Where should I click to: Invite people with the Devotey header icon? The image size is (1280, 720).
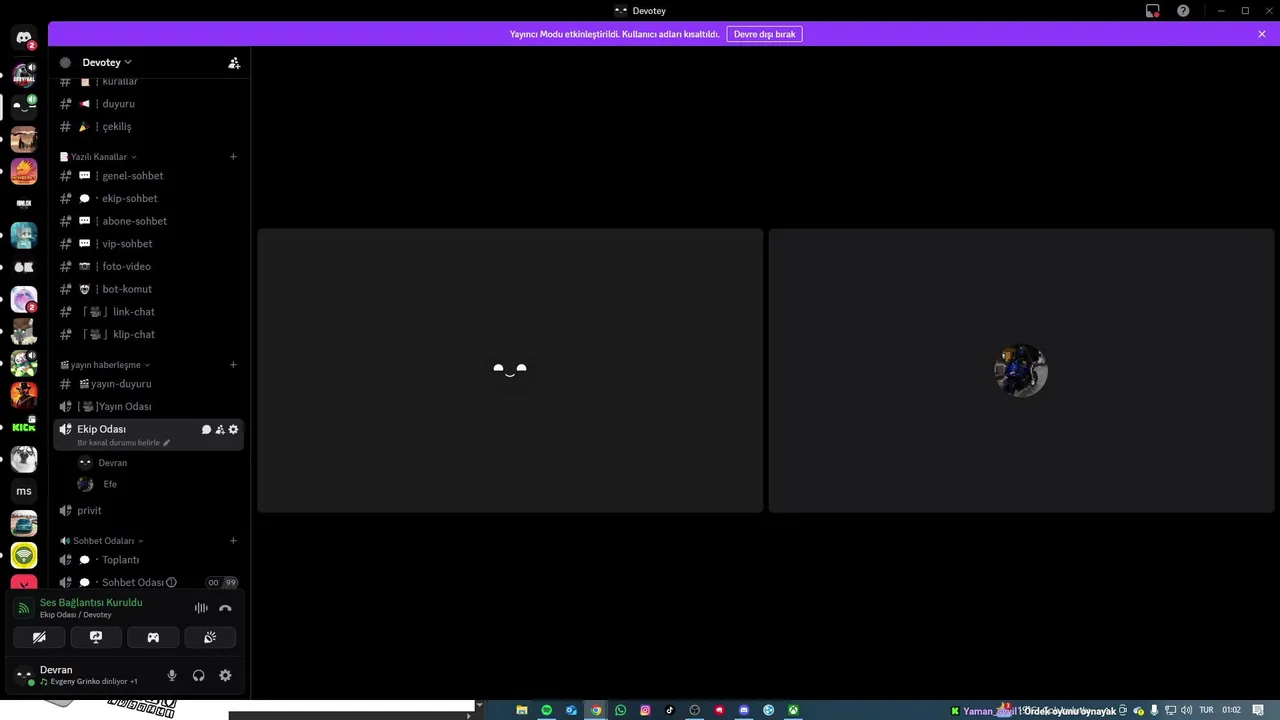pyautogui.click(x=234, y=62)
